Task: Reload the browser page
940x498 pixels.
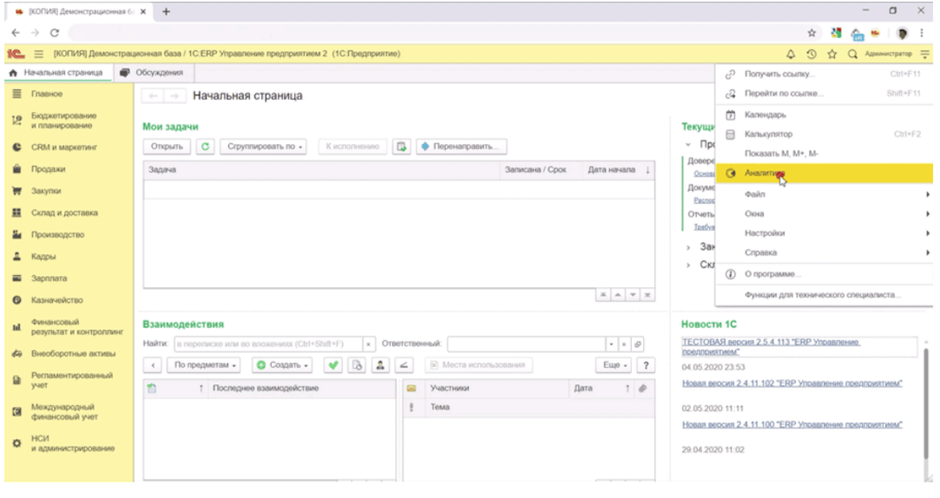Action: pyautogui.click(x=55, y=33)
